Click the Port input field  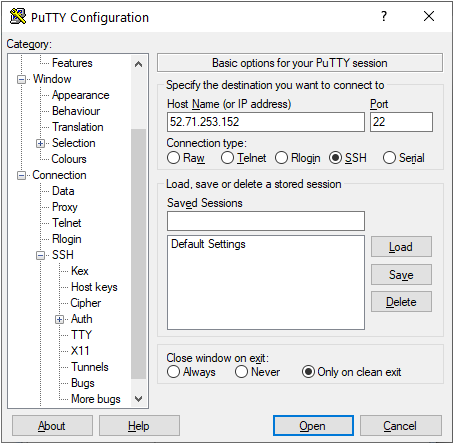pyautogui.click(x=401, y=122)
